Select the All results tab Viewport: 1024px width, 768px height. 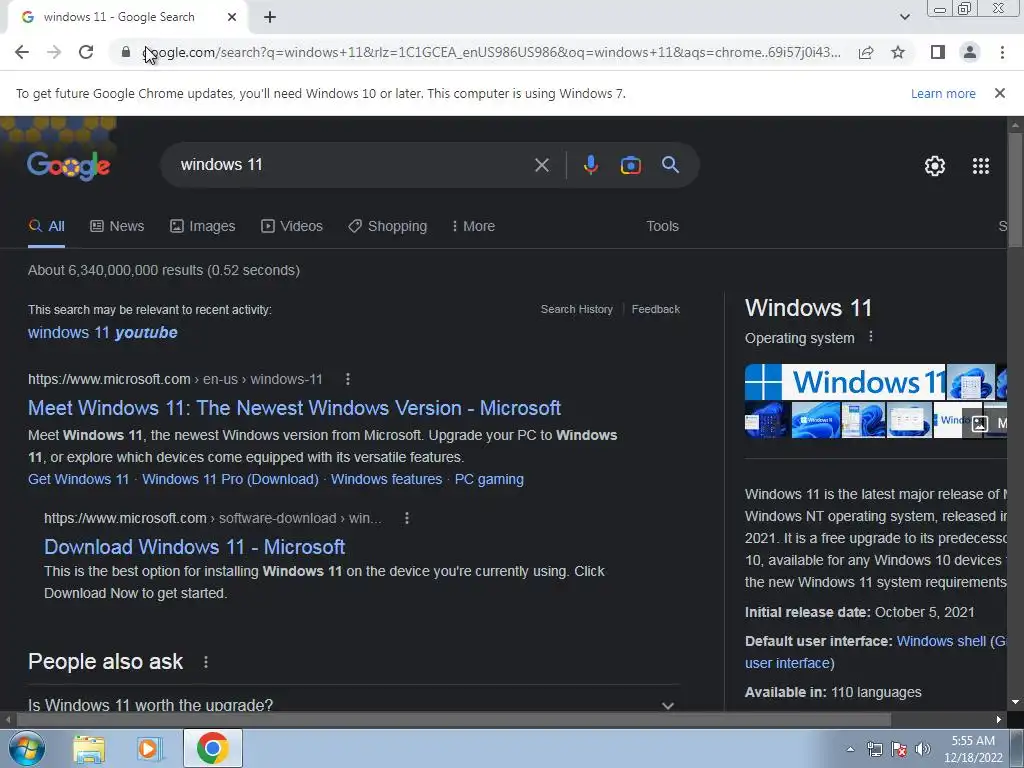[x=46, y=226]
